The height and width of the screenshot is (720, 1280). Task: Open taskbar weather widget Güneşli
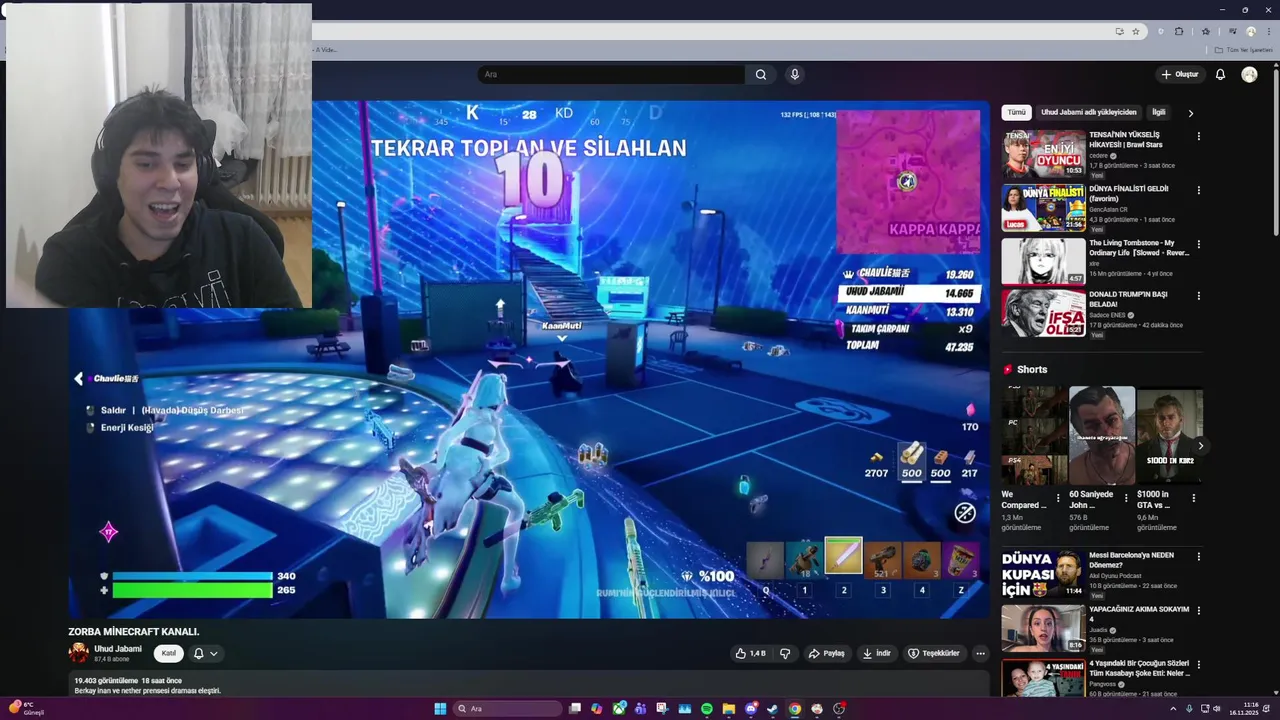[x=27, y=708]
